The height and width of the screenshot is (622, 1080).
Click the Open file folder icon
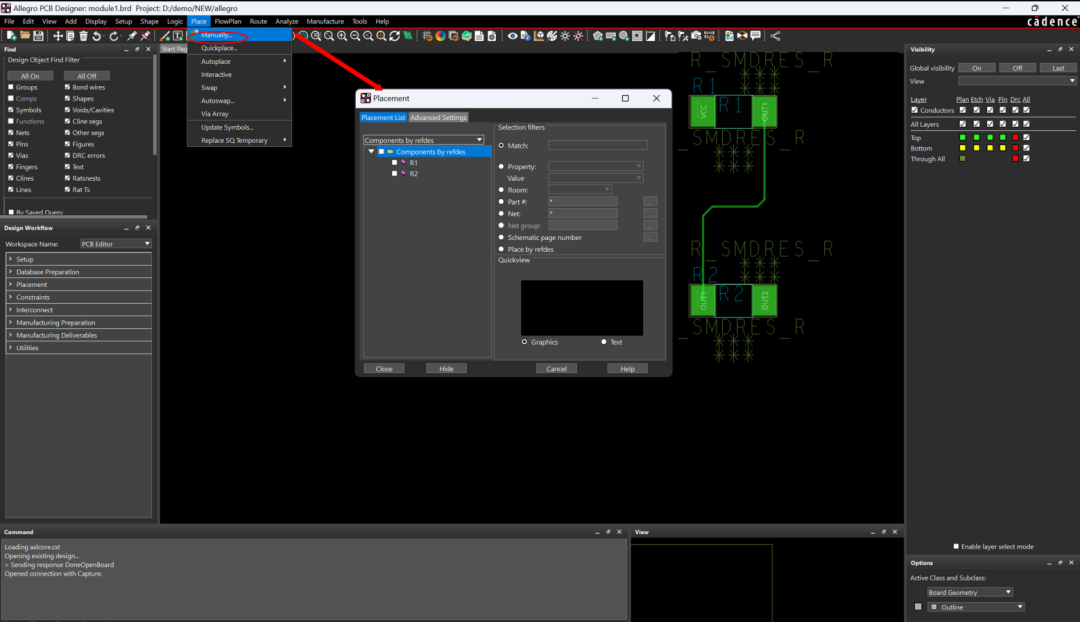tap(25, 36)
